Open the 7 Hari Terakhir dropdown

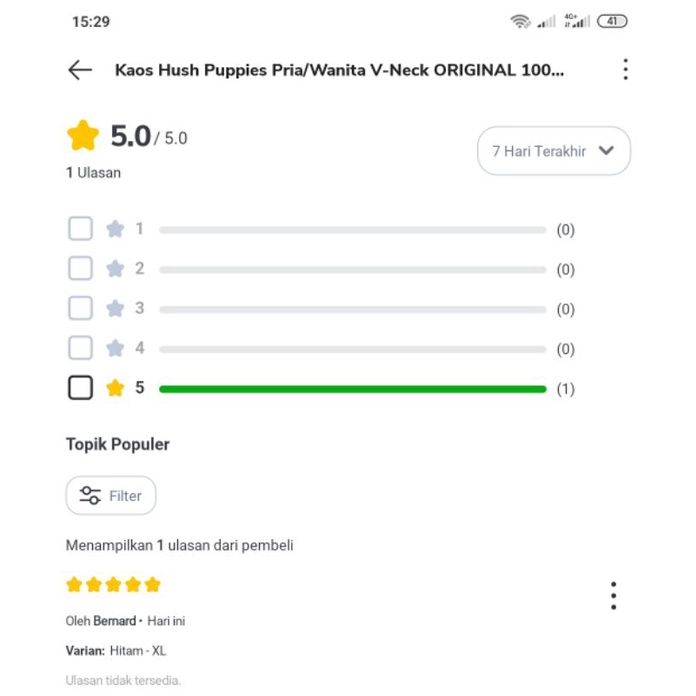[553, 151]
